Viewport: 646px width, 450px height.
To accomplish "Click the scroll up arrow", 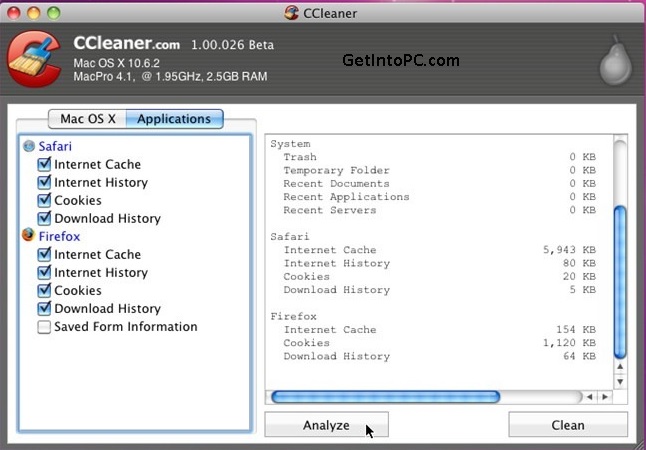I will 620,366.
